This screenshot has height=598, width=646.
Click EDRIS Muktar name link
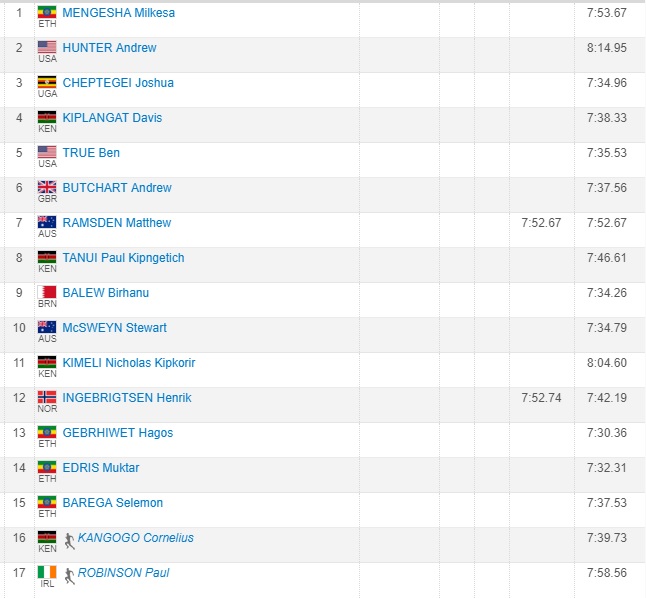click(x=101, y=468)
